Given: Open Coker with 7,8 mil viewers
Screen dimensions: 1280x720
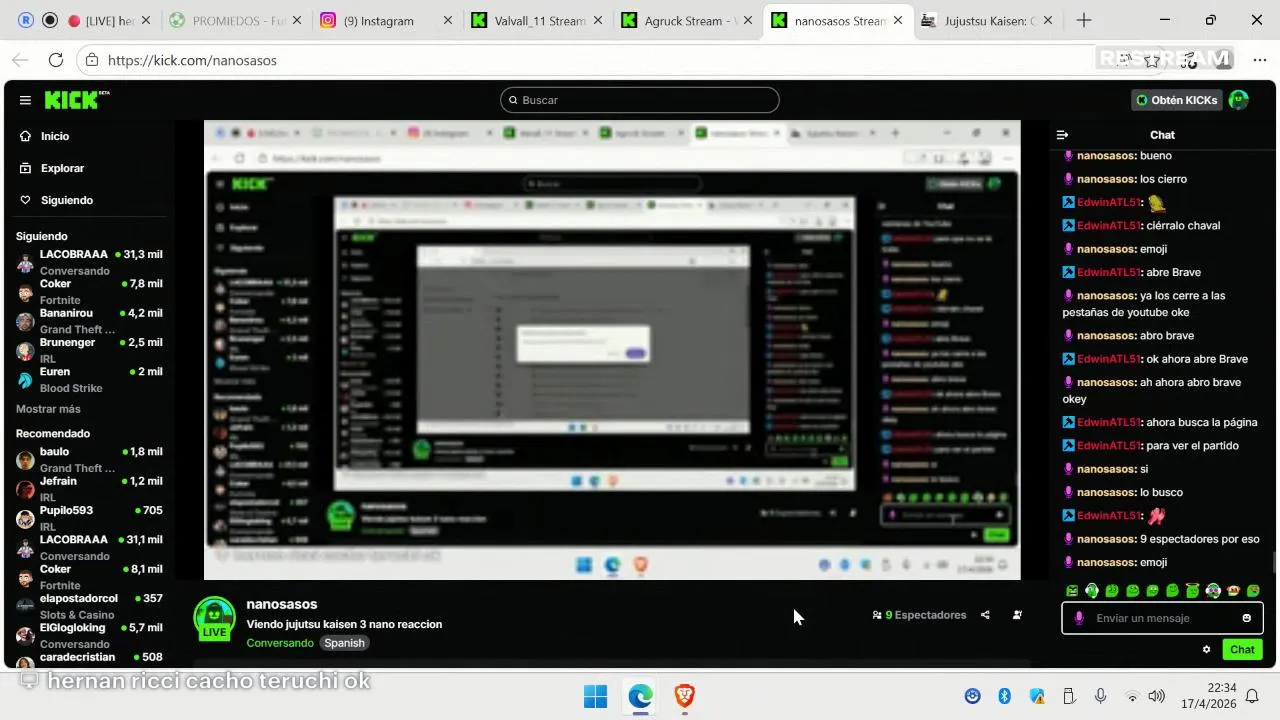Looking at the screenshot, I should pos(89,291).
